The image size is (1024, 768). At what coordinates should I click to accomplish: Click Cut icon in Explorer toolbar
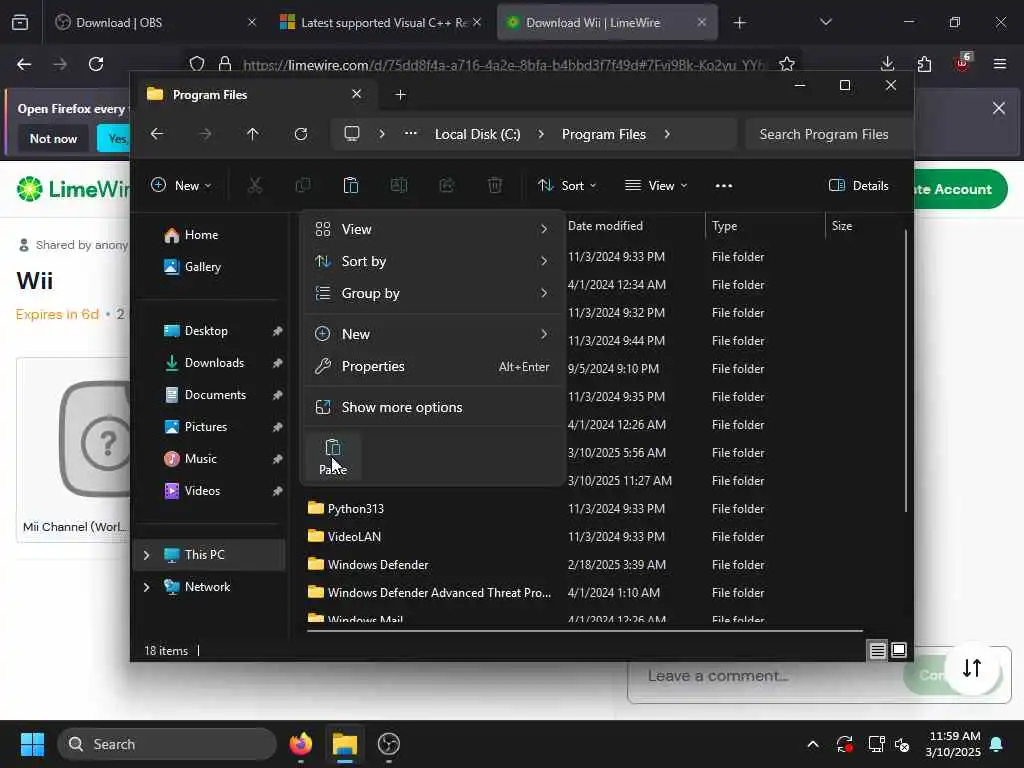(x=255, y=185)
